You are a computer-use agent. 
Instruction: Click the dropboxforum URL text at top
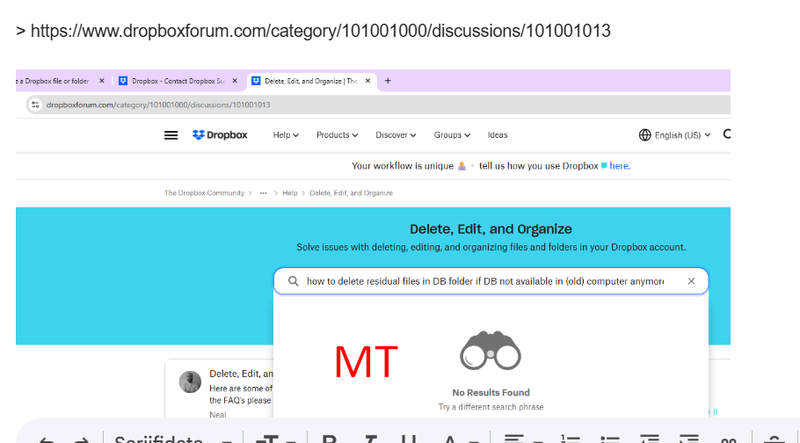[x=320, y=31]
